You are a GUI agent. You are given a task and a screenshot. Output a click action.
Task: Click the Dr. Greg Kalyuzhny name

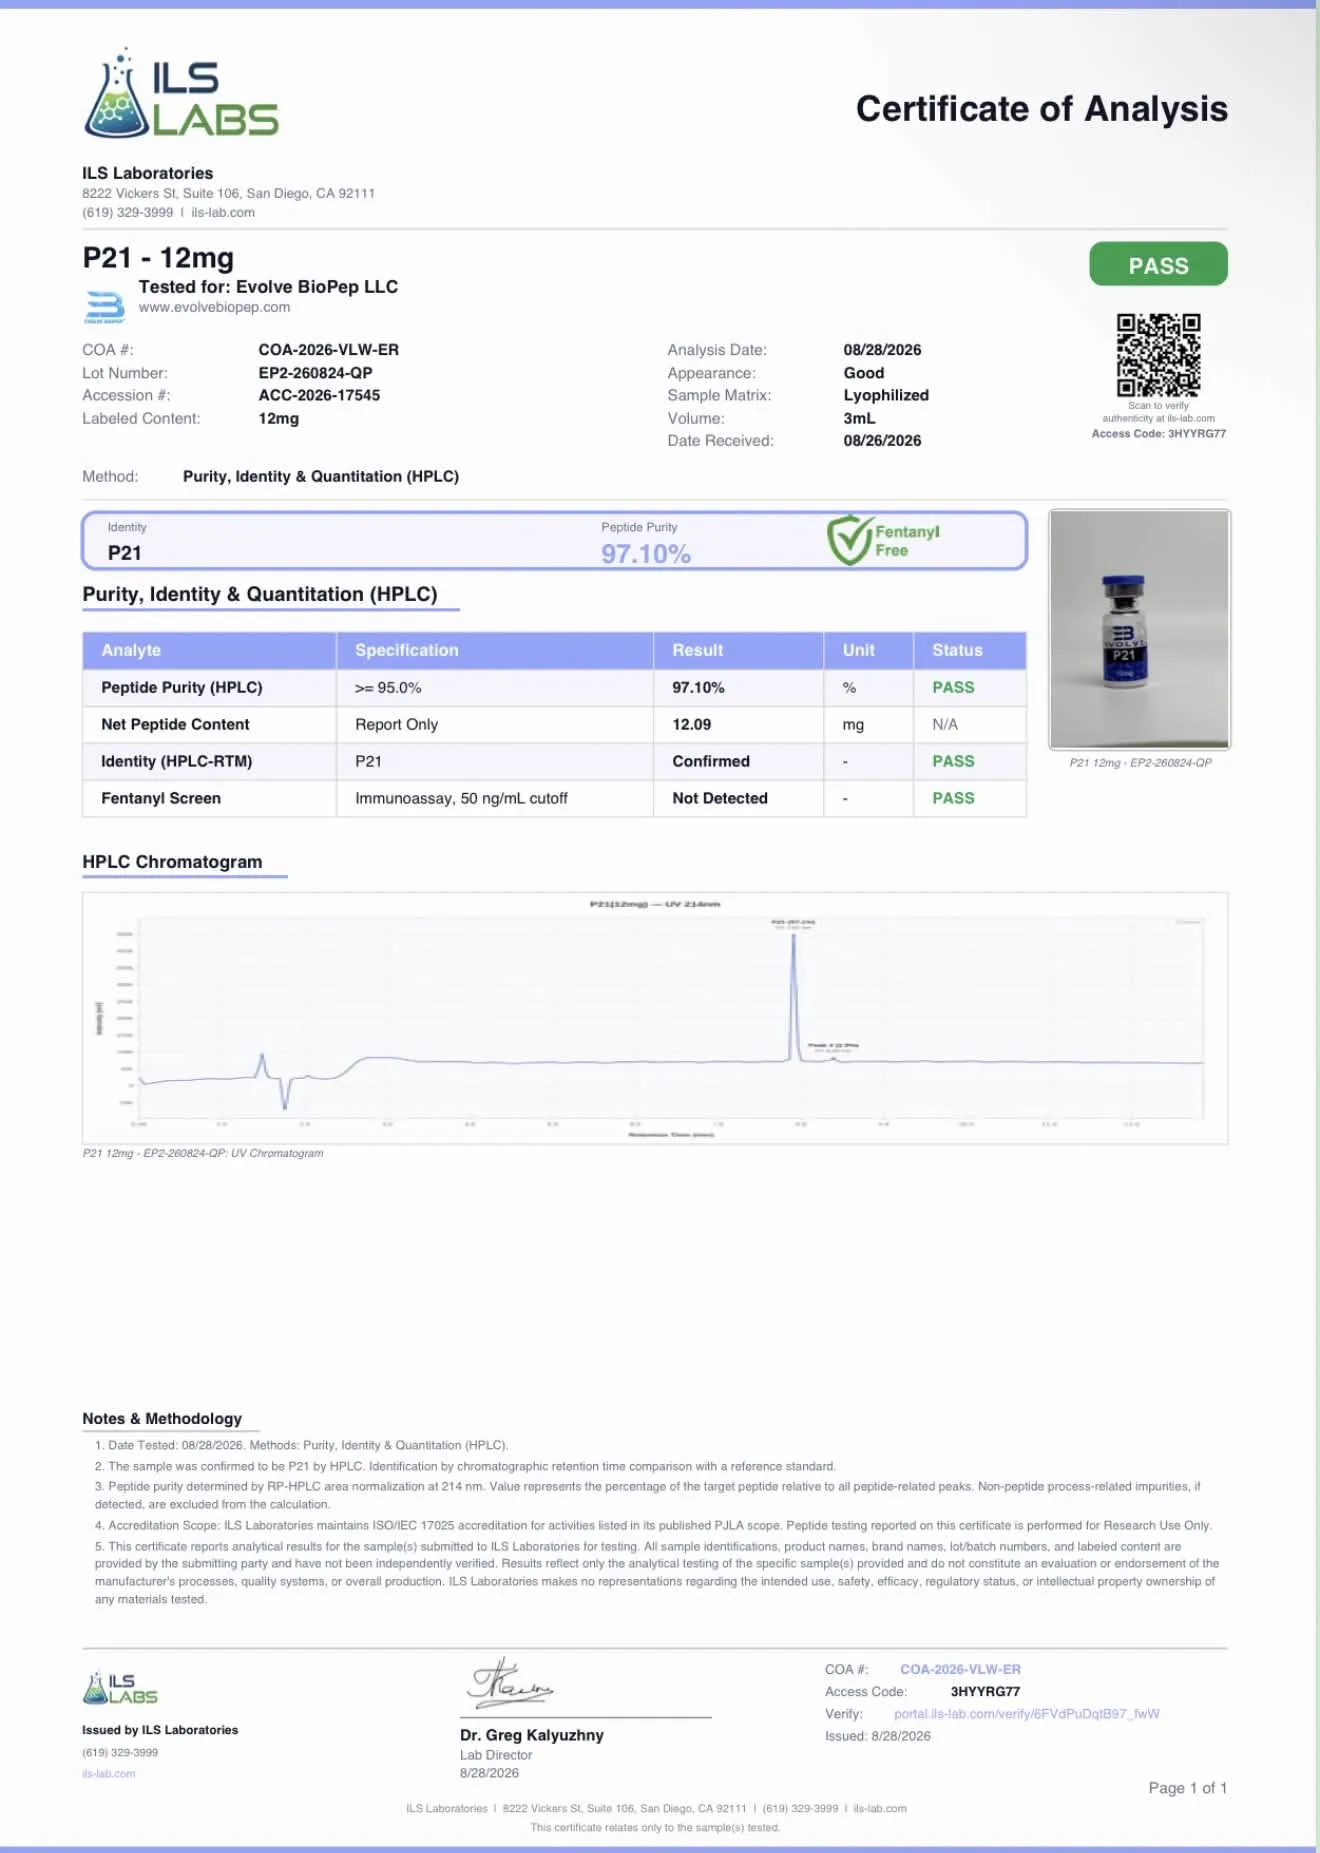[532, 1735]
